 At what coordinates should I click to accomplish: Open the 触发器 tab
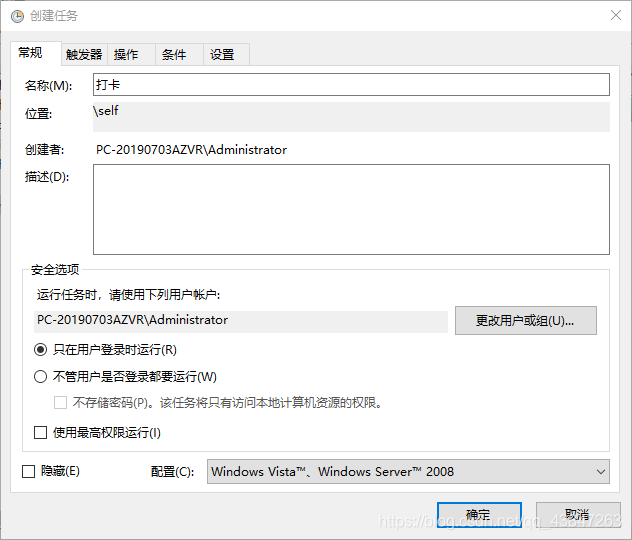tap(84, 54)
